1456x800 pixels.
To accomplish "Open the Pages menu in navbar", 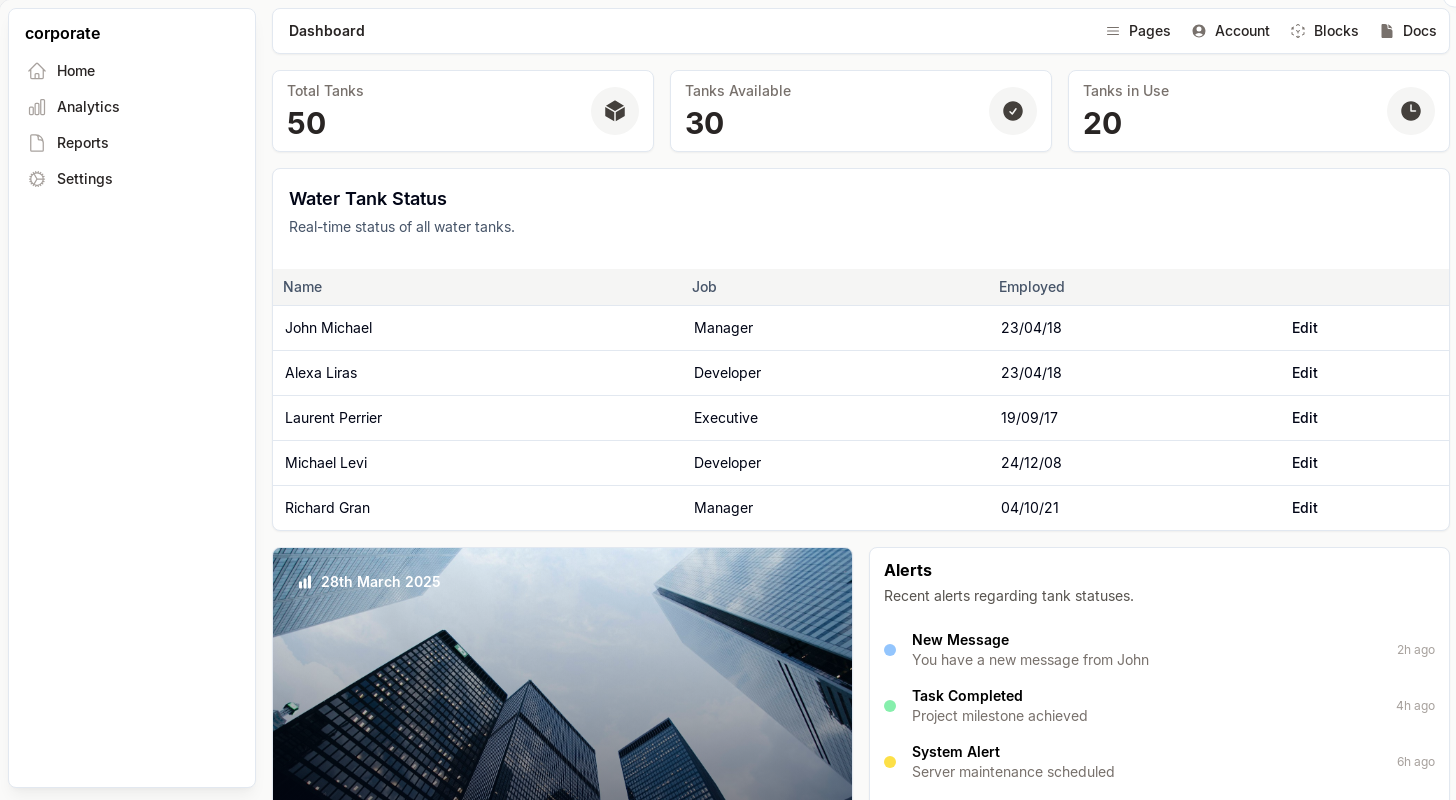I will (1138, 31).
